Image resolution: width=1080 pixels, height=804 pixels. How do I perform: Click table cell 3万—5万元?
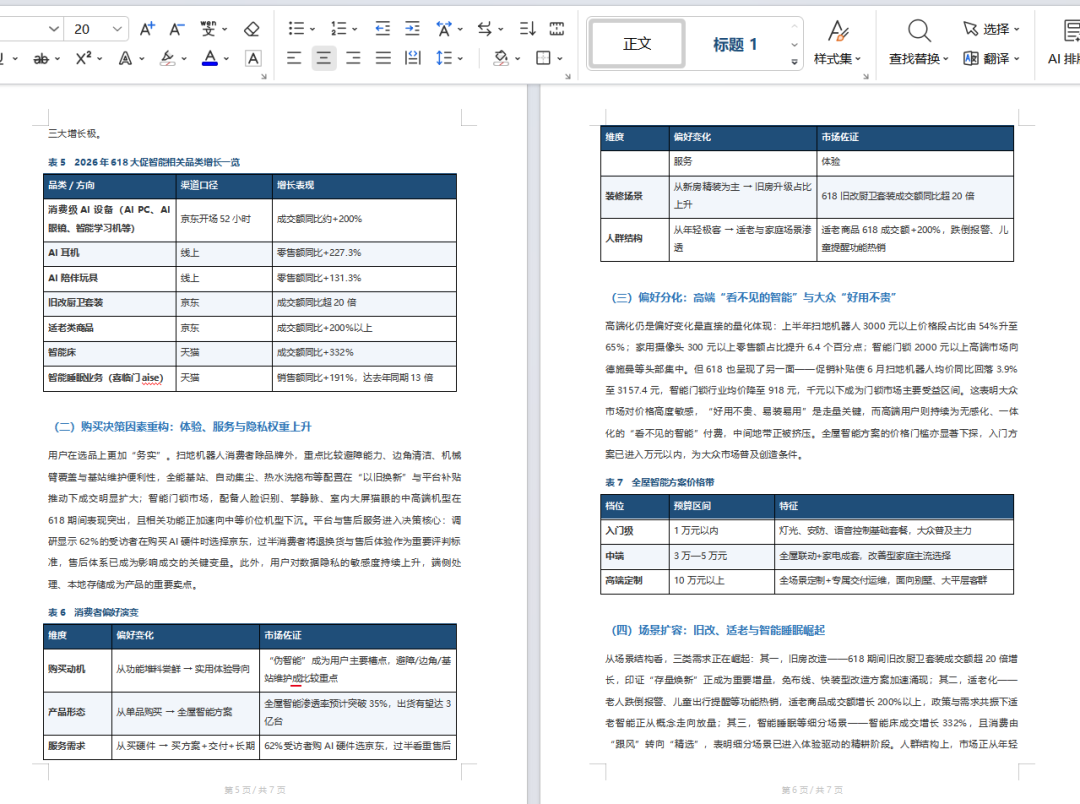[x=722, y=556]
